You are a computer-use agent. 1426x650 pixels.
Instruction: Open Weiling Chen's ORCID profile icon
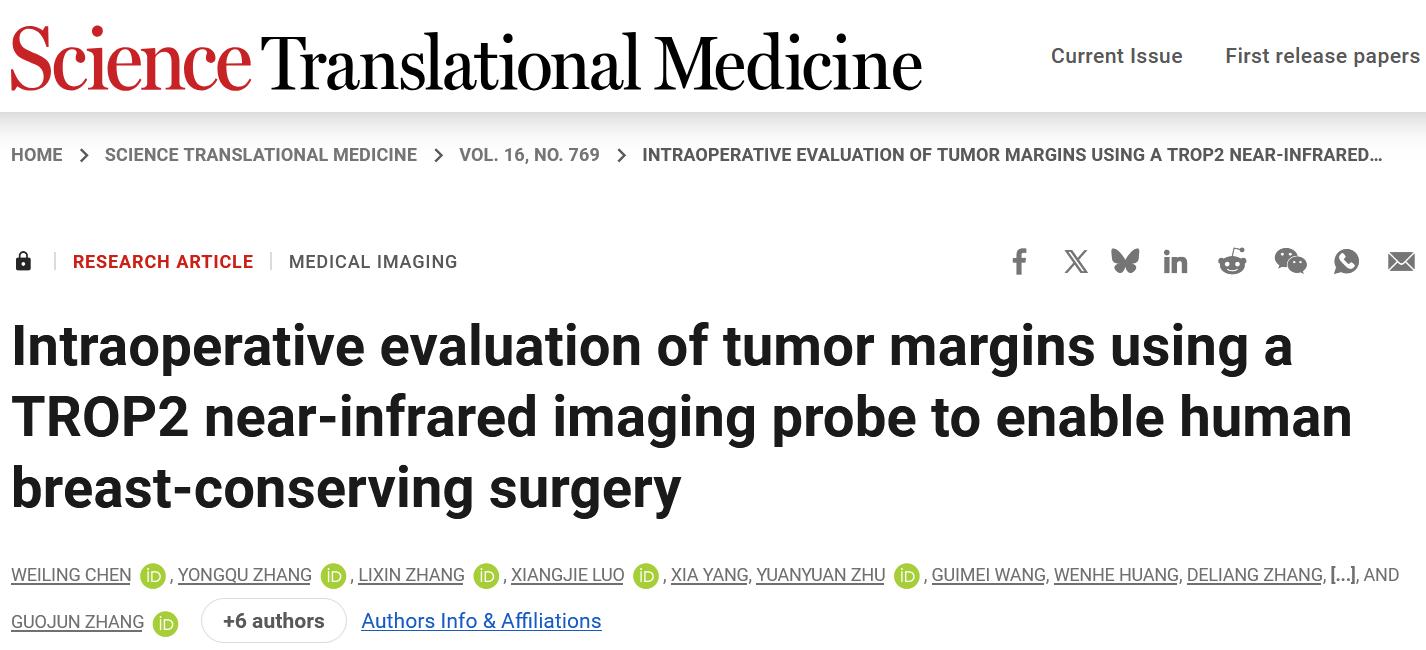(x=153, y=576)
